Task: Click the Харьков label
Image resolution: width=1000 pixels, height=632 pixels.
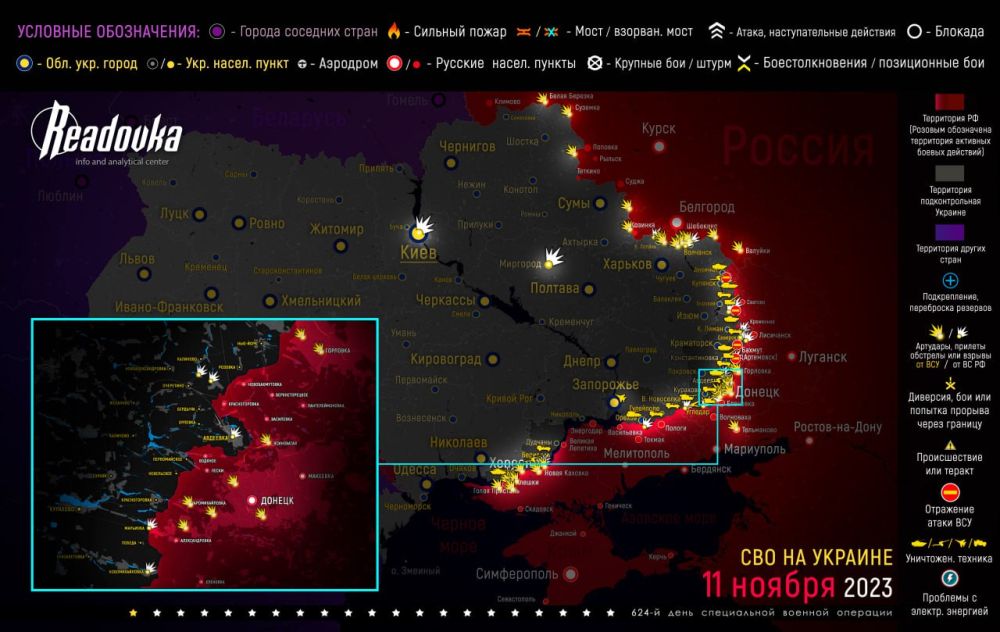Action: click(628, 264)
